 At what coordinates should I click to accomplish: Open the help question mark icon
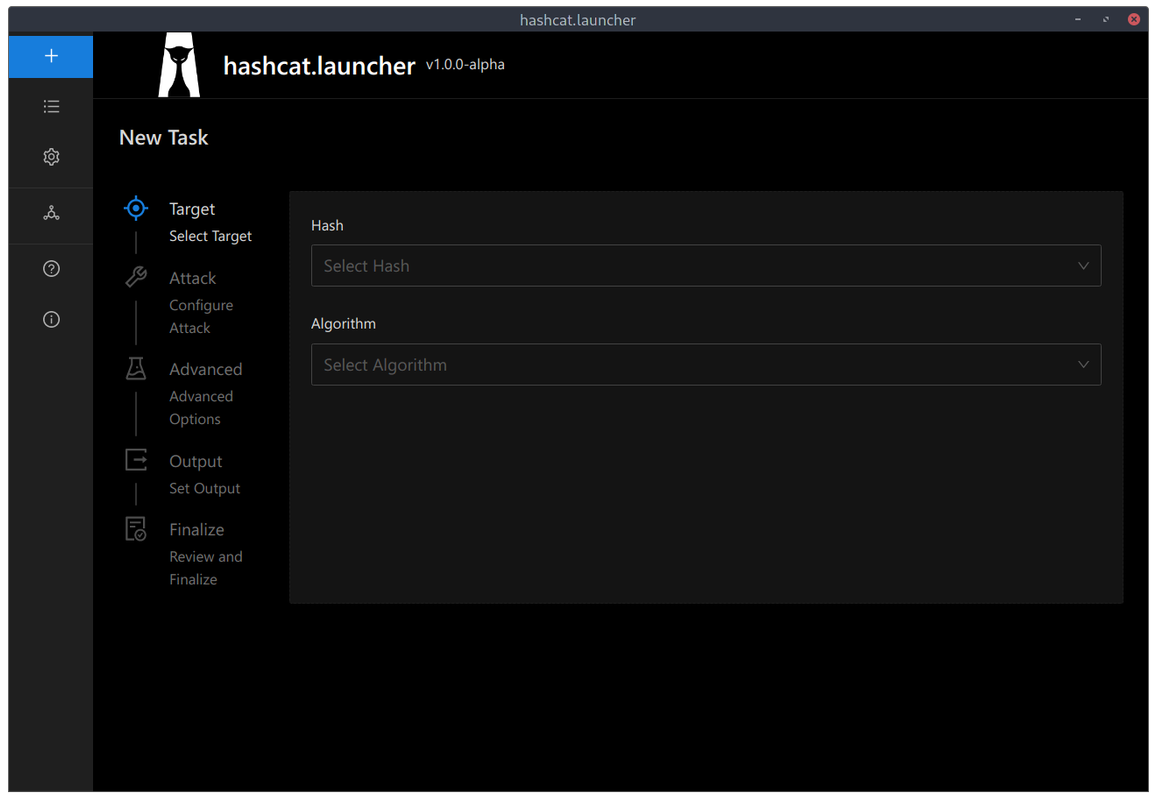51,269
